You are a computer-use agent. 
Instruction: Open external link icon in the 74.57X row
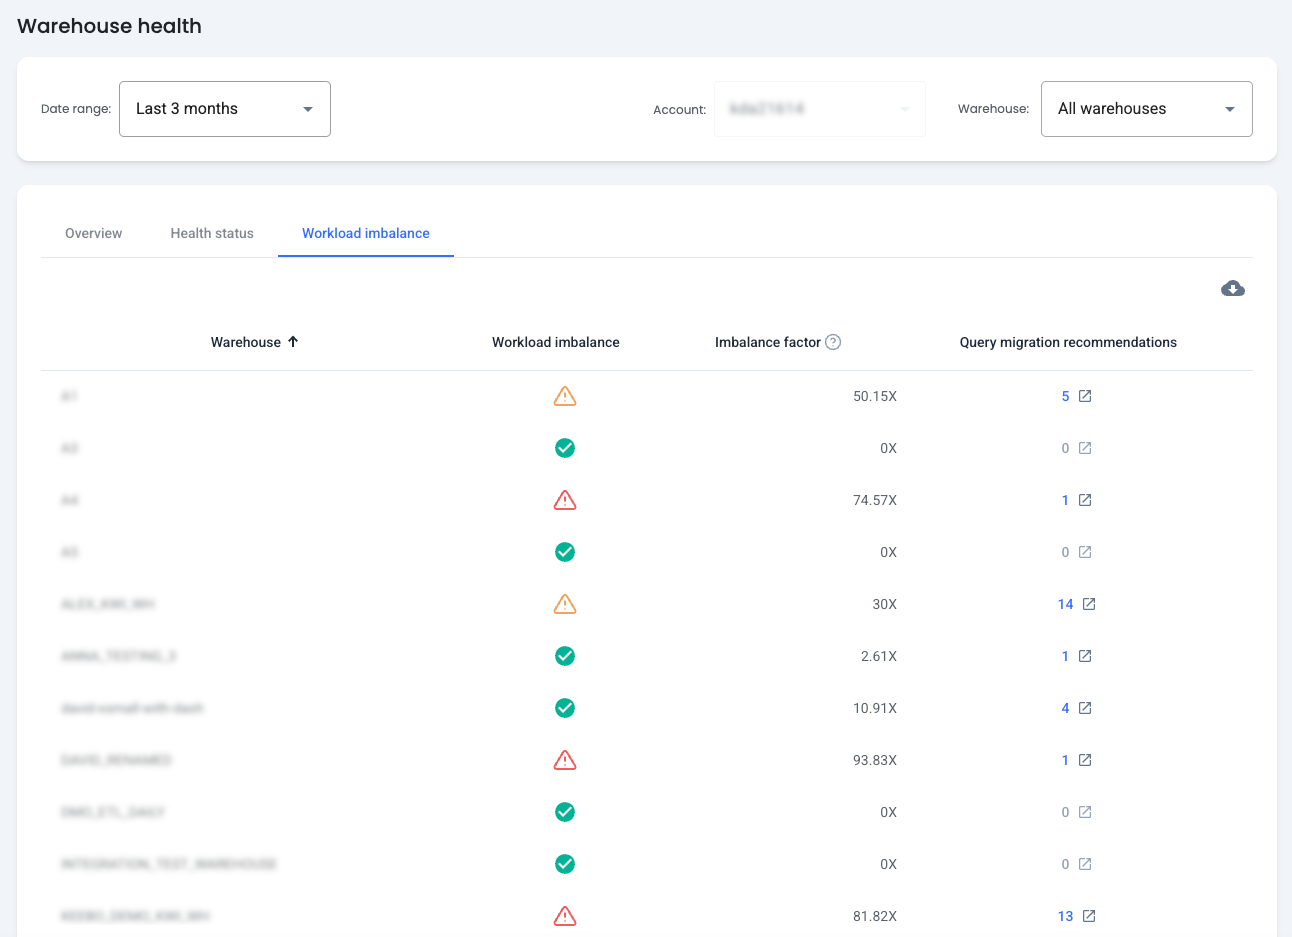pyautogui.click(x=1085, y=500)
